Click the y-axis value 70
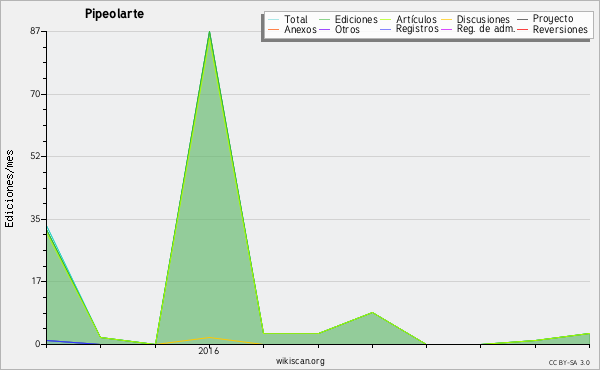This screenshot has width=600, height=370. click(x=35, y=94)
